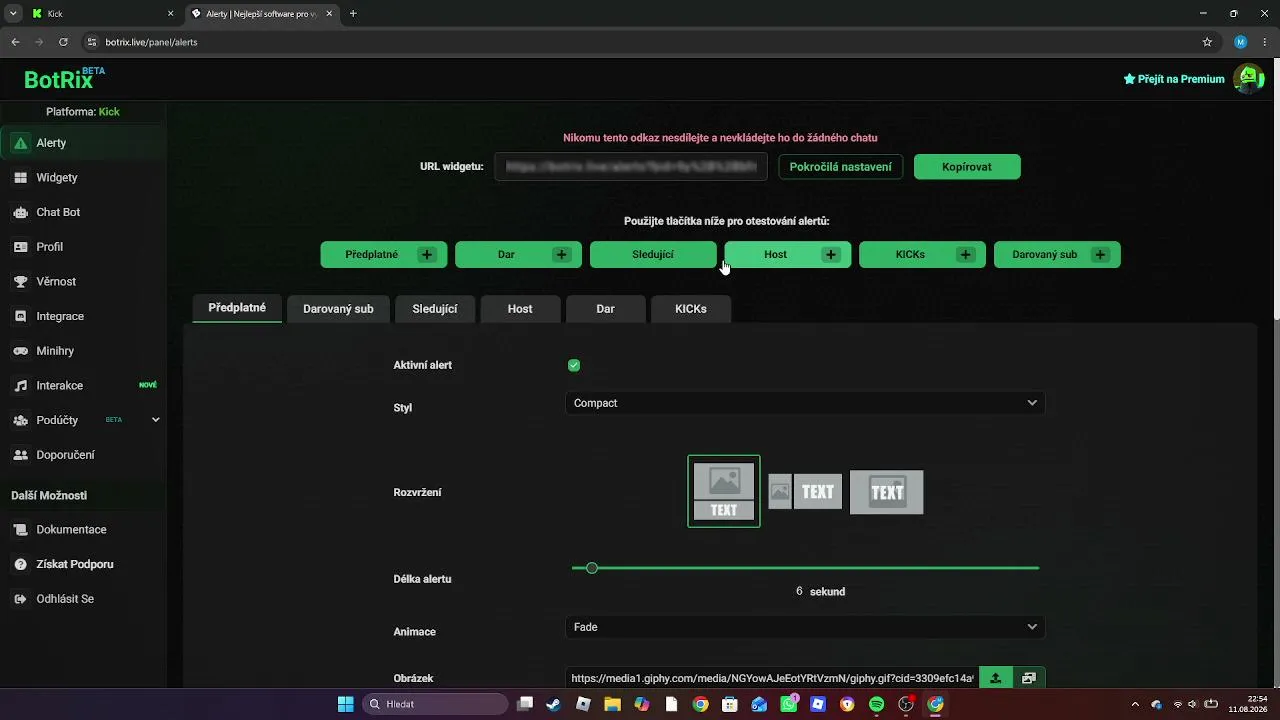Open the Animace dropdown showing Fade

point(805,627)
